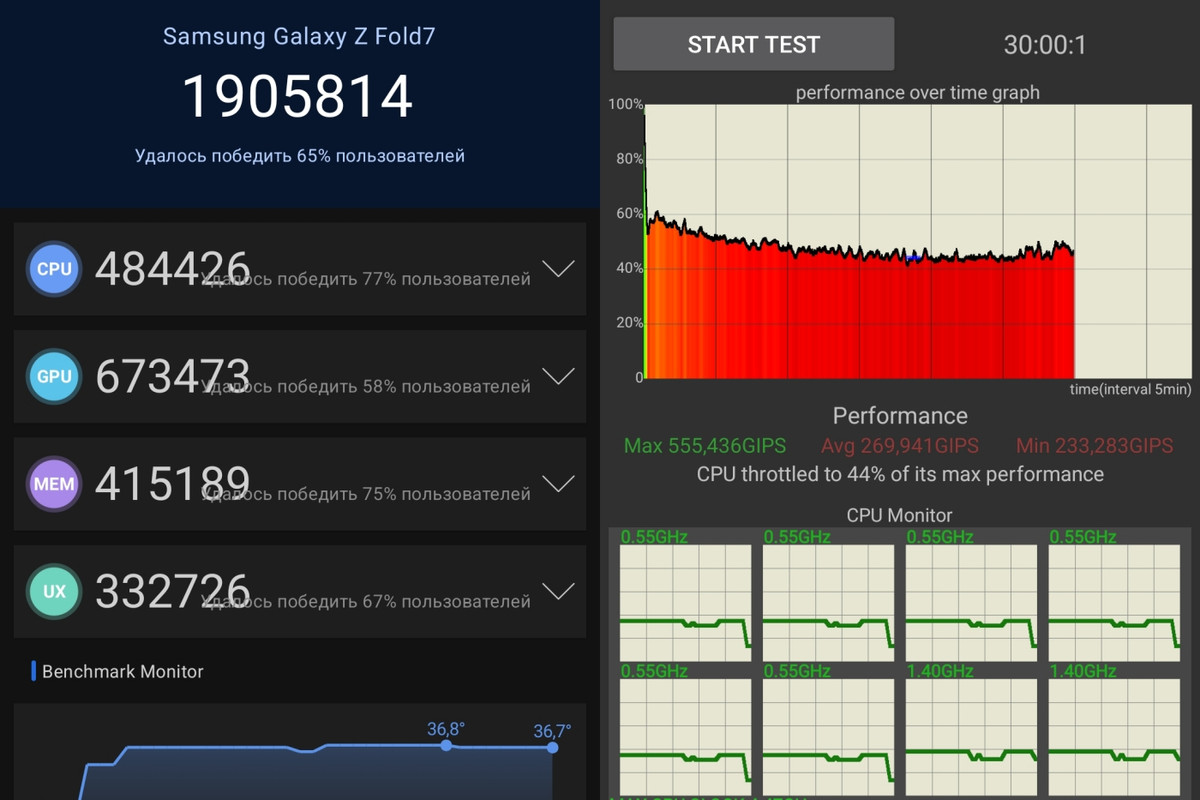
Task: Tap the blue CPU score icon
Action: [54, 269]
